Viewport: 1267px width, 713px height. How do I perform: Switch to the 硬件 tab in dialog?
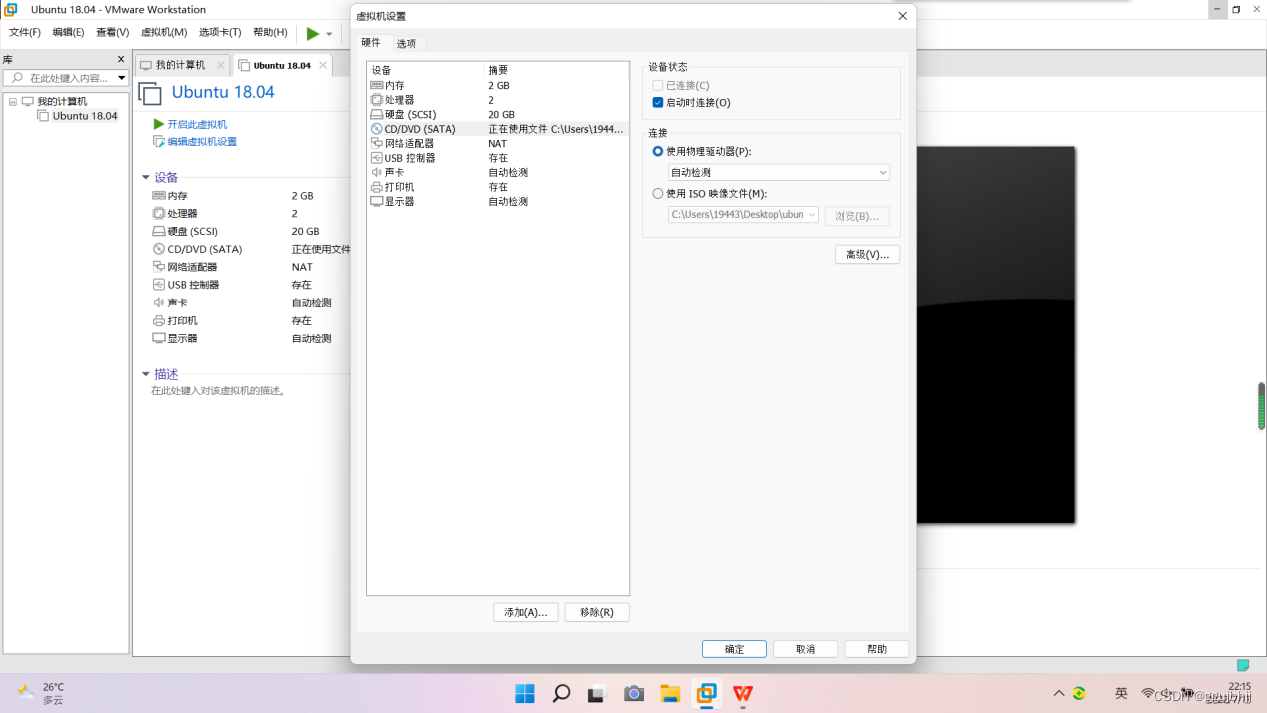coord(371,42)
